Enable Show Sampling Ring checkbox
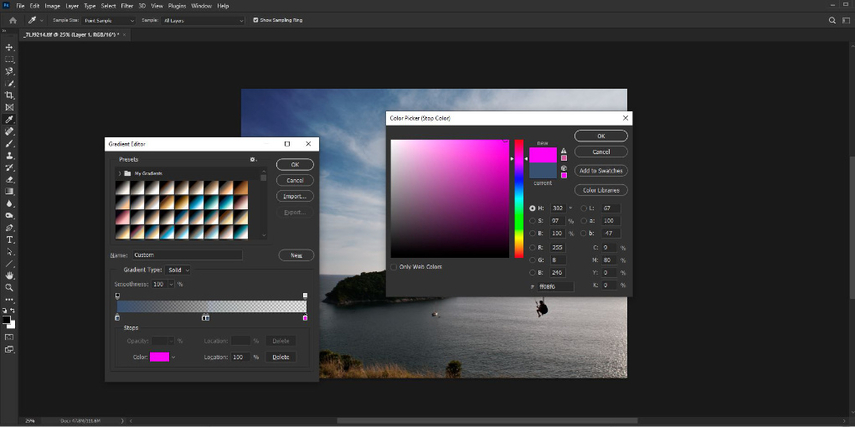The width and height of the screenshot is (855, 427). [x=256, y=20]
